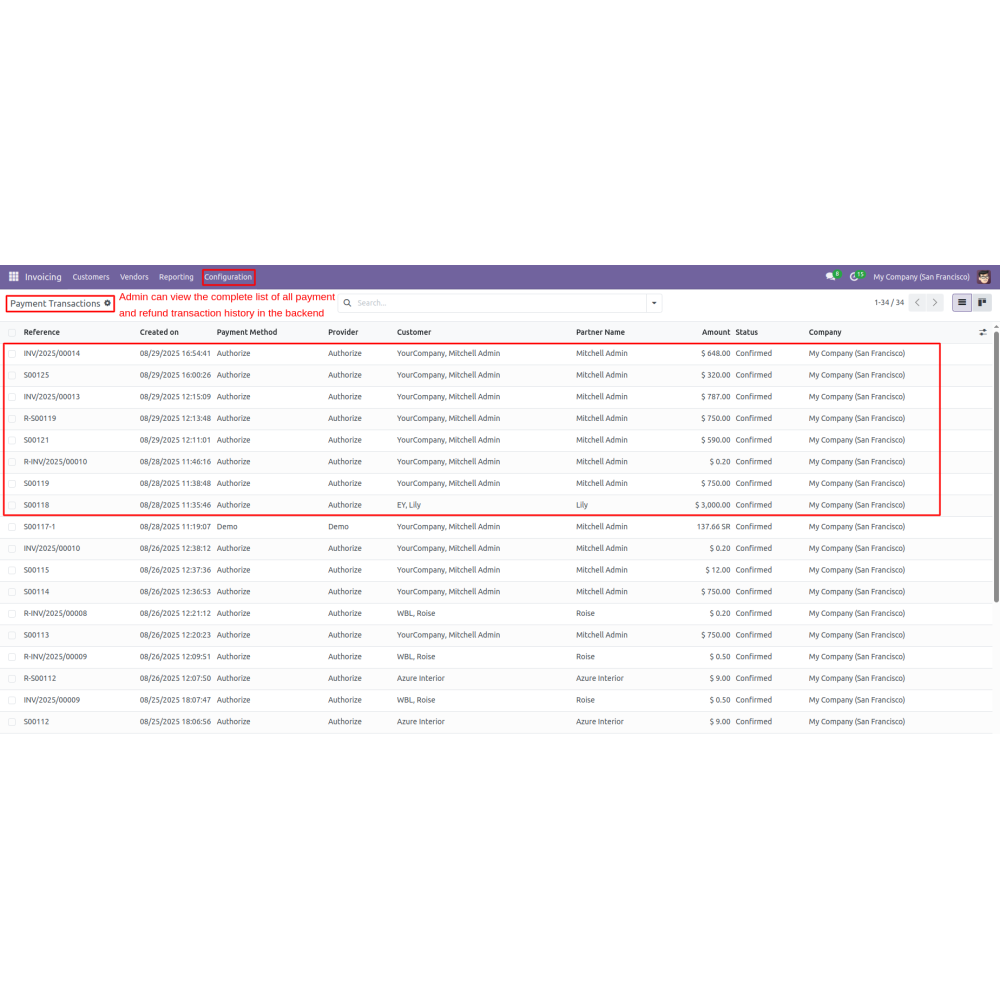Switch to list view

pos(961,302)
